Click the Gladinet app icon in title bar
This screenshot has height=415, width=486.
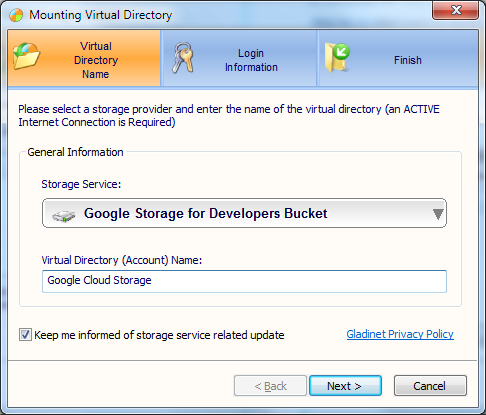[x=16, y=15]
